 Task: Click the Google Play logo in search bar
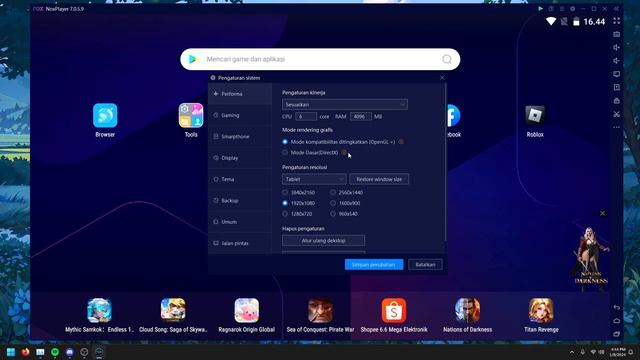[193, 59]
